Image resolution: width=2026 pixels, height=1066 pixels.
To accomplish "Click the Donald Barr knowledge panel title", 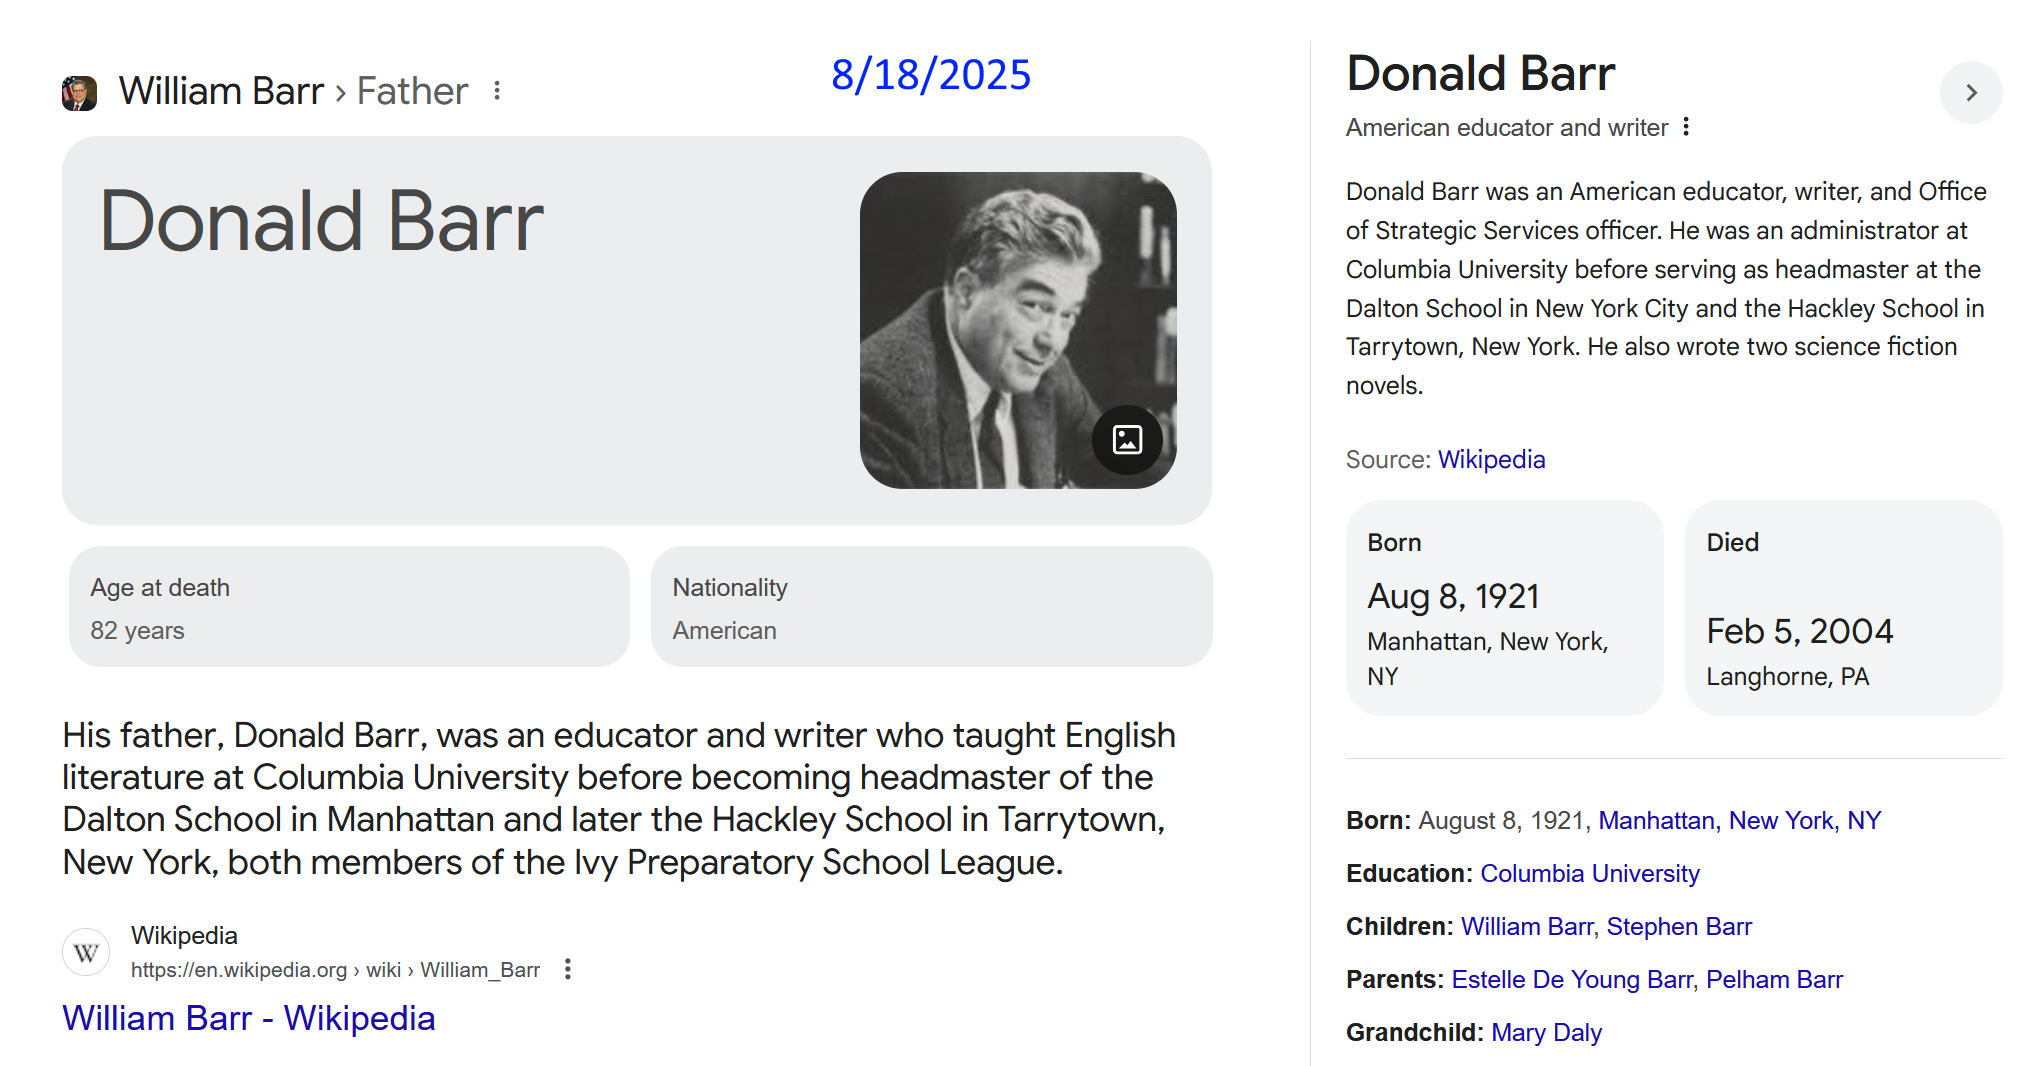I will [x=1480, y=73].
